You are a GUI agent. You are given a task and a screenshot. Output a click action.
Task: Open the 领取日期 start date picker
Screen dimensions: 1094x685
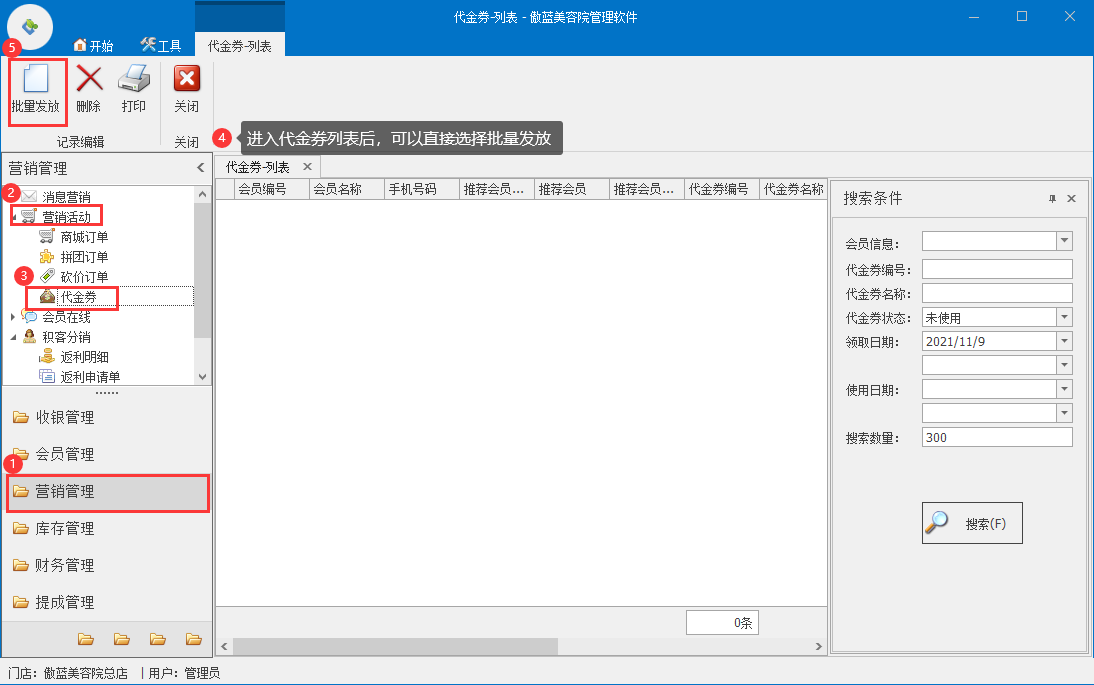pyautogui.click(x=1064, y=341)
